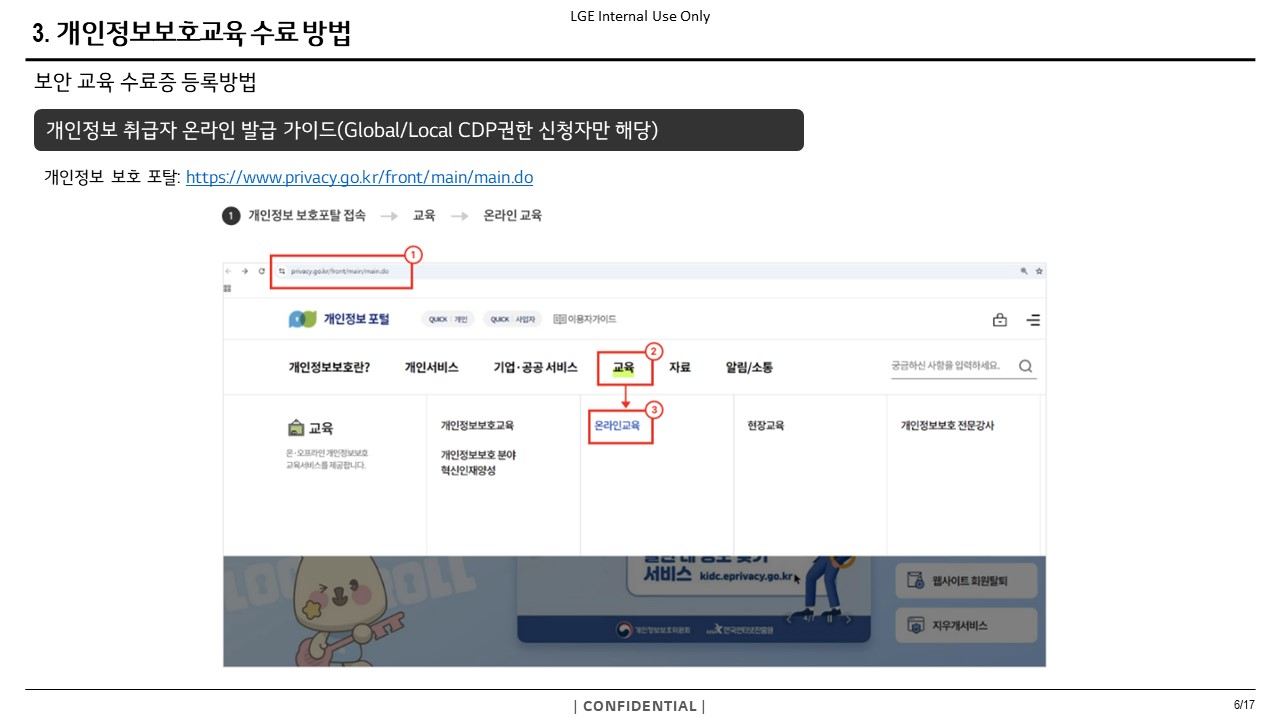
Task: Click the 개인정보 포털 logo
Action: 339,319
